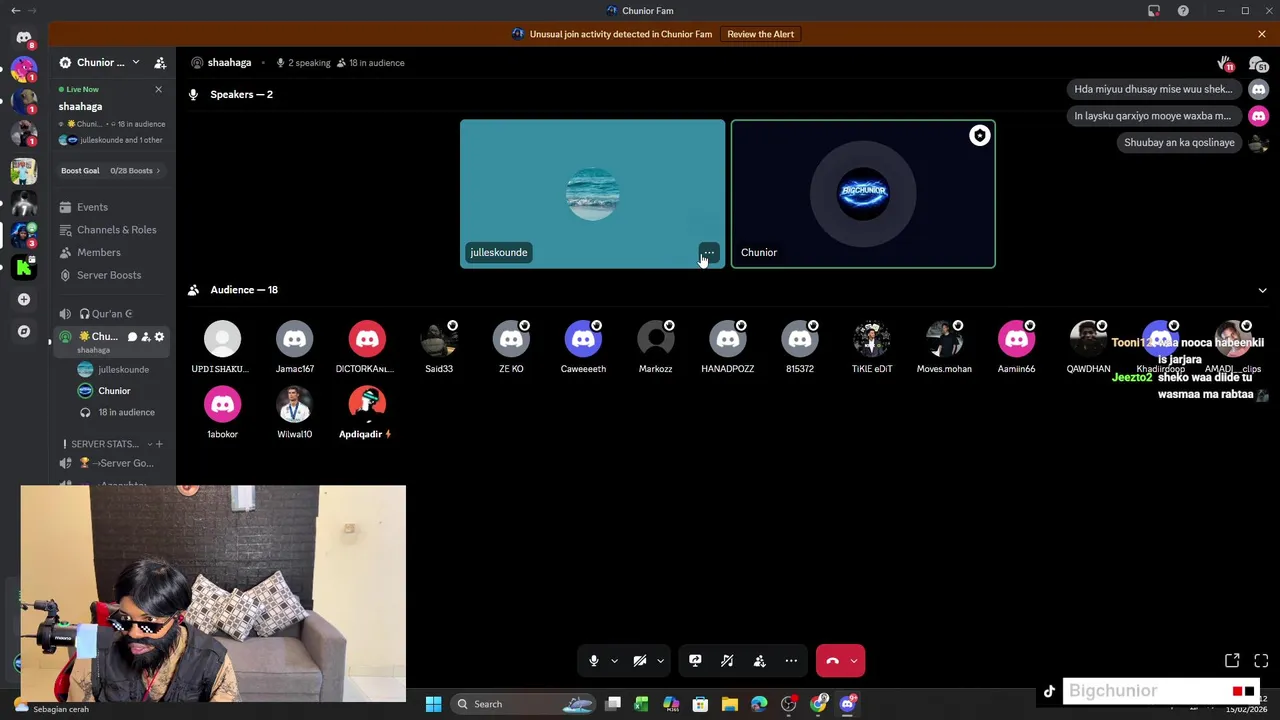Screen dimensions: 1280x720
Task: Open microphone input options arrow
Action: [614, 661]
